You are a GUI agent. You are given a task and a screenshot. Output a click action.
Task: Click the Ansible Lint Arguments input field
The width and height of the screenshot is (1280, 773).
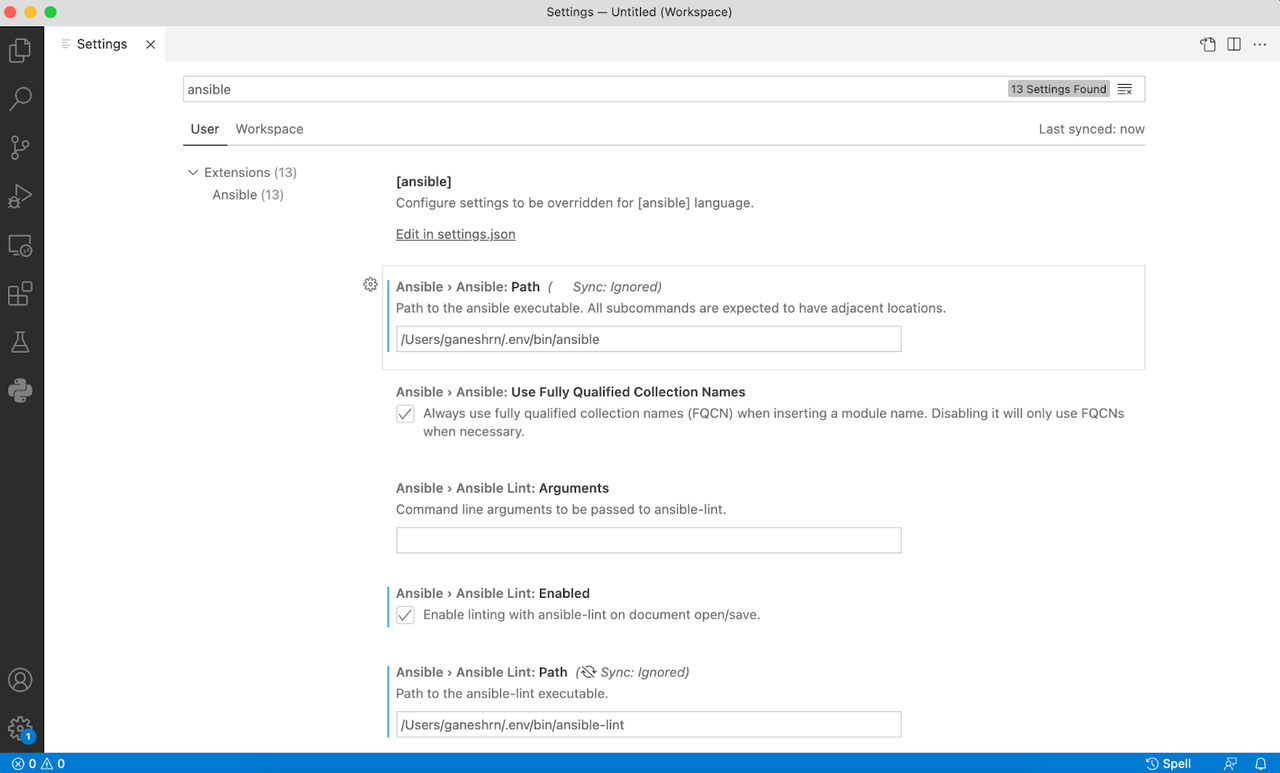(x=648, y=540)
